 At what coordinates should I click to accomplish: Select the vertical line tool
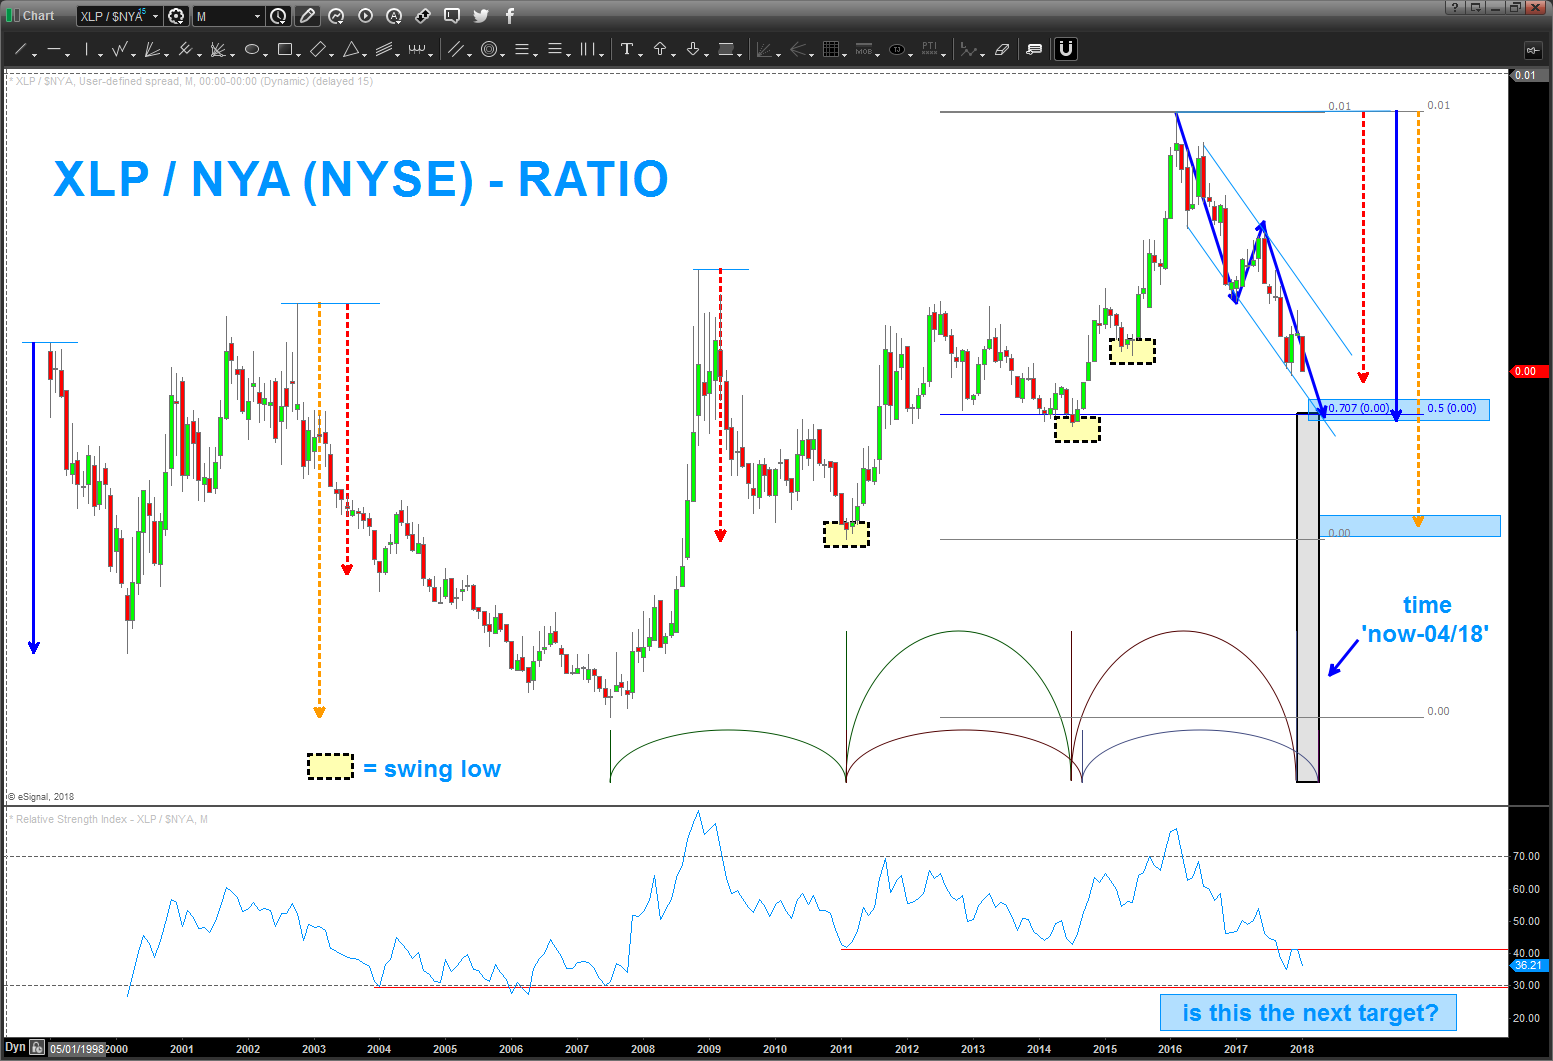(86, 49)
